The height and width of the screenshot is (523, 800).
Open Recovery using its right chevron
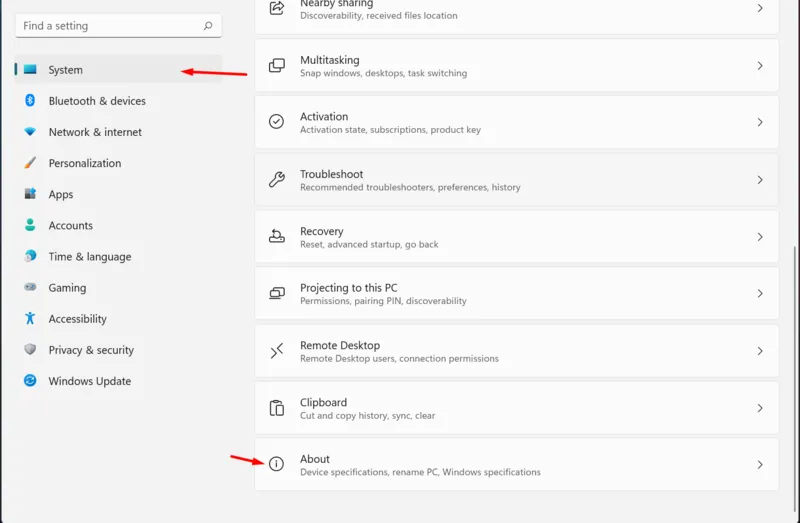(760, 237)
